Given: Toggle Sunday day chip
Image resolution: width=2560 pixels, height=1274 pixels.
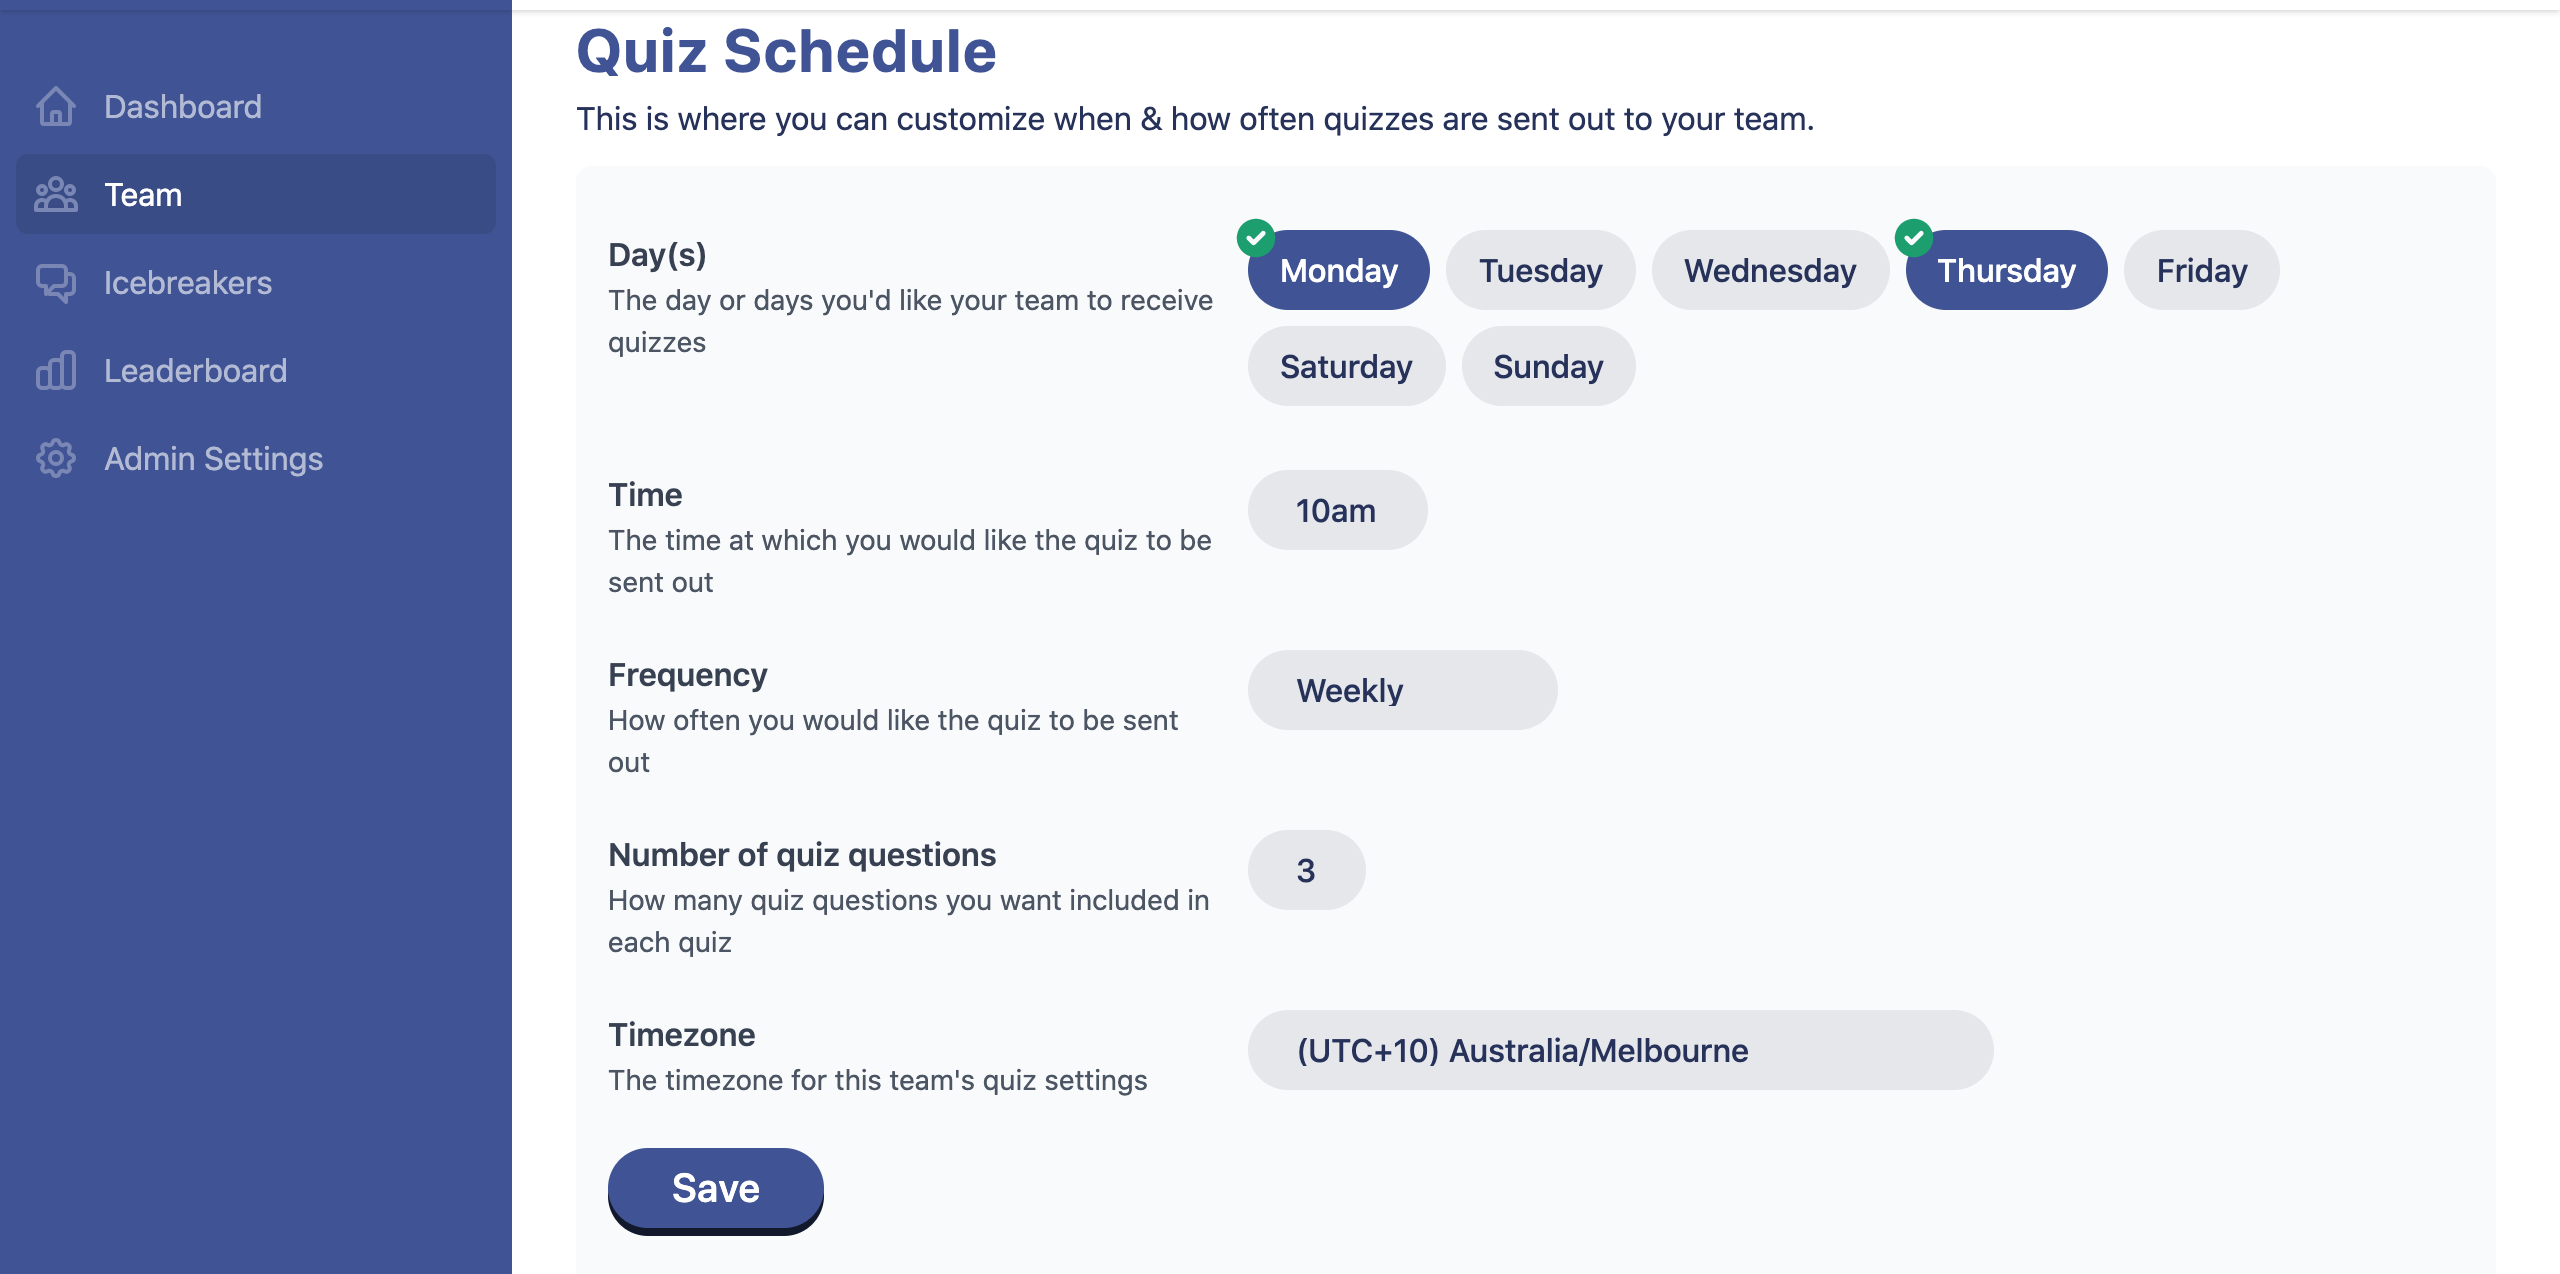Looking at the screenshot, I should click(x=1548, y=366).
